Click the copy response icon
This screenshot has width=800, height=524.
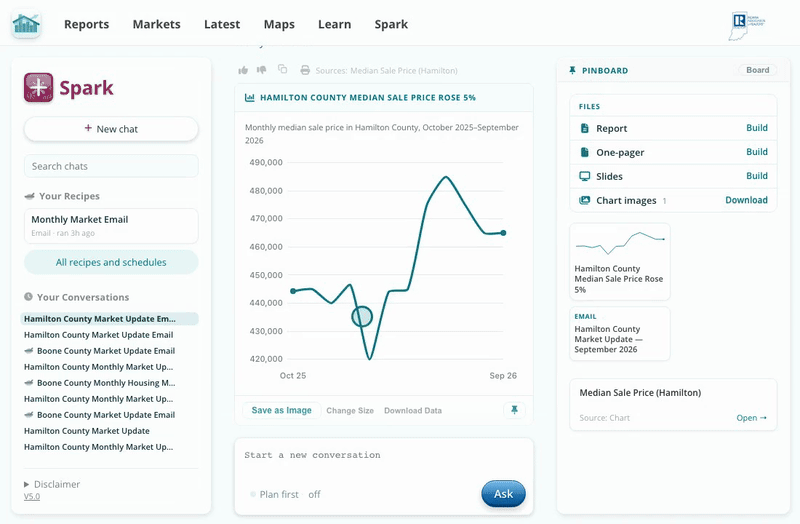click(x=283, y=69)
